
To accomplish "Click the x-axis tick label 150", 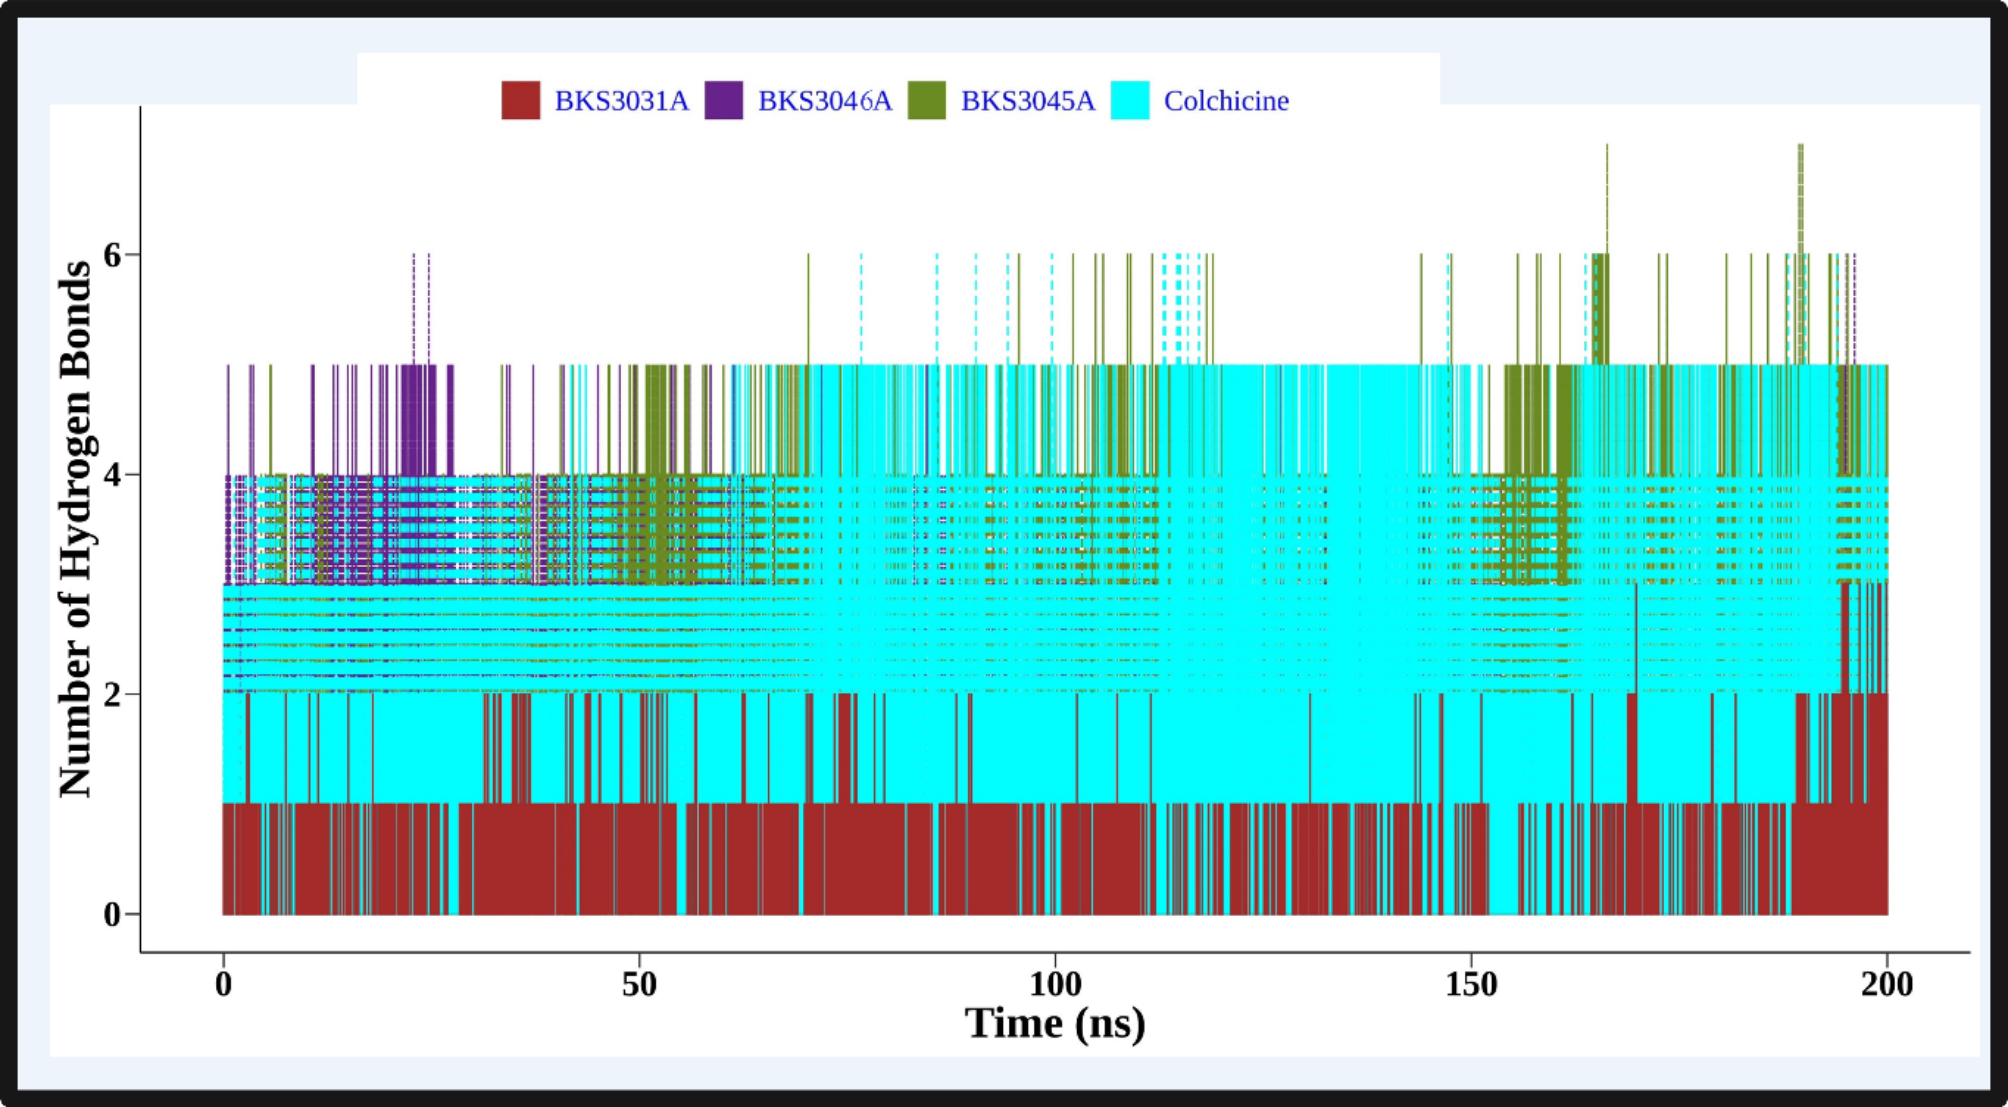I will coord(1471,985).
